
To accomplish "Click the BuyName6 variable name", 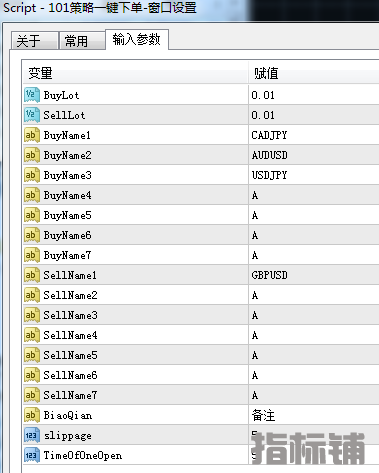I will click(67, 235).
